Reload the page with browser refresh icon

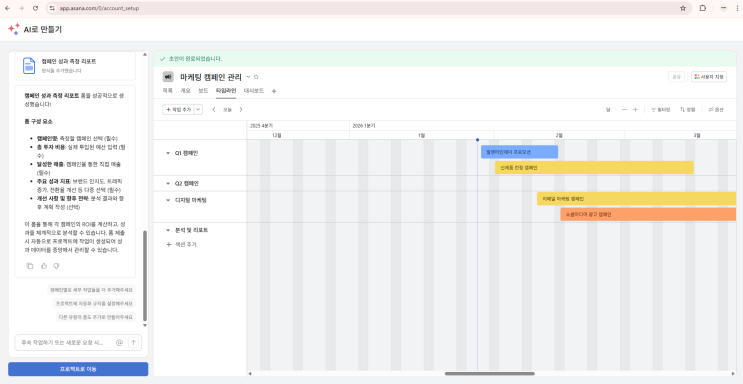(x=36, y=8)
